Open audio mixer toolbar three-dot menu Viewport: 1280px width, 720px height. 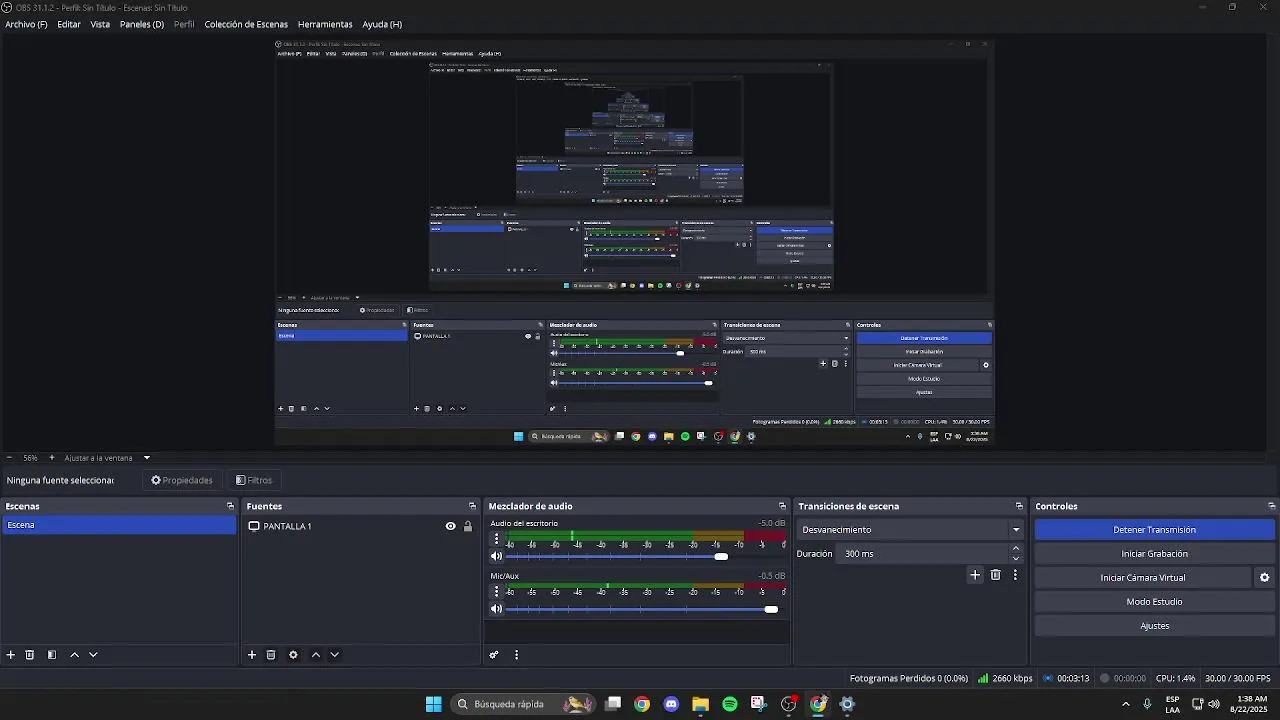click(x=516, y=655)
